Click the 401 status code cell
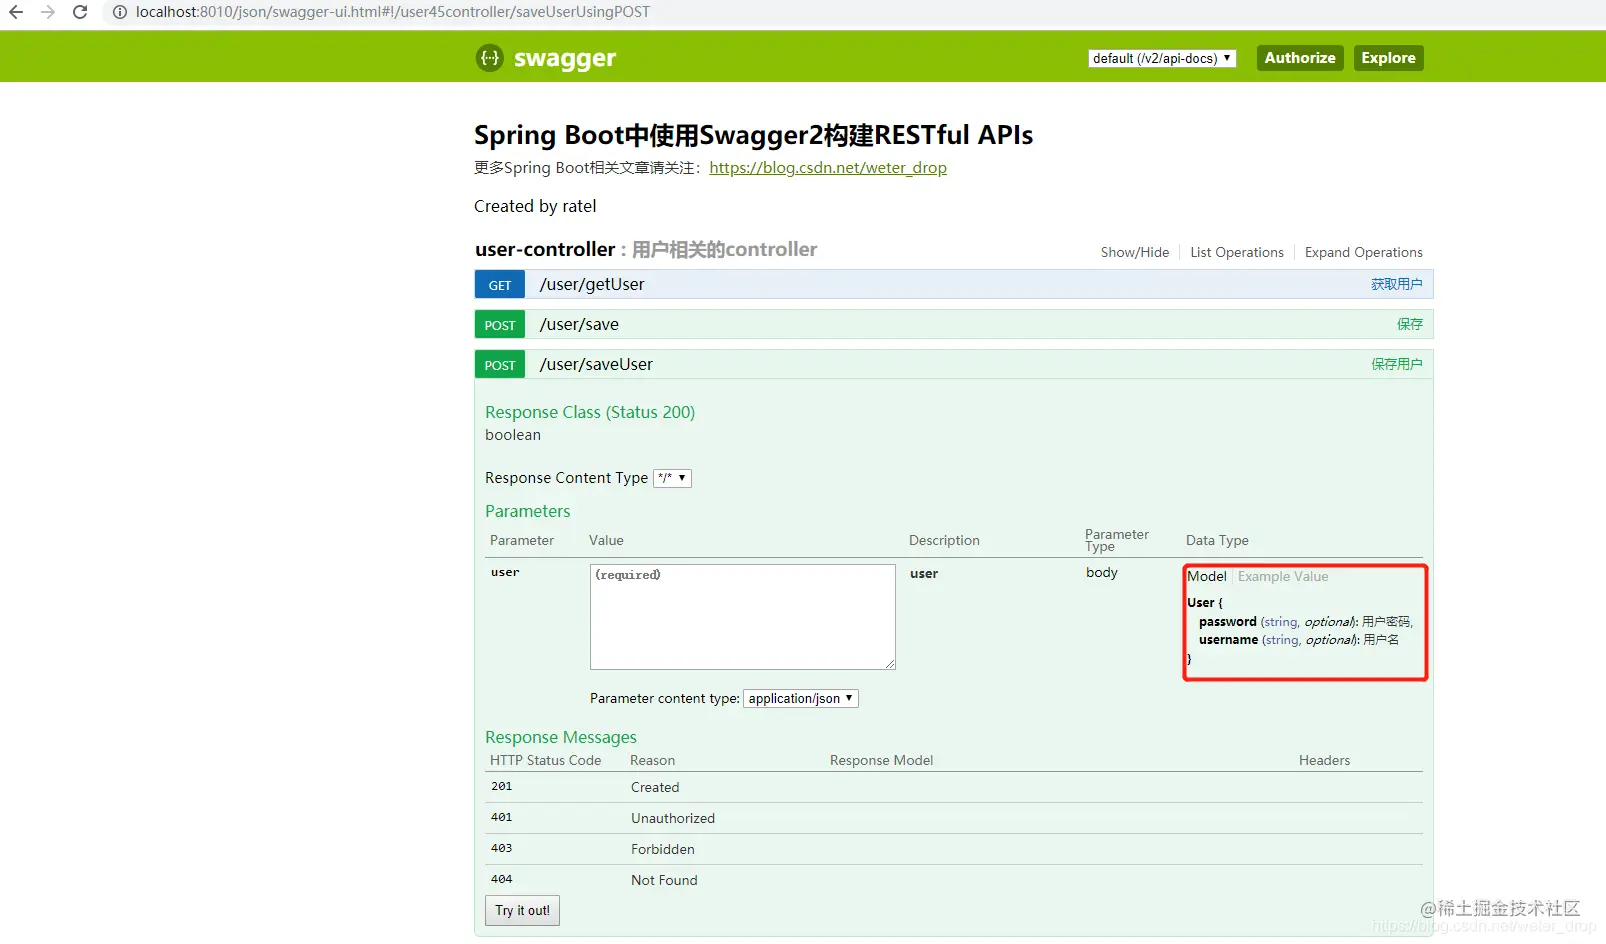This screenshot has width=1606, height=944. 501,818
